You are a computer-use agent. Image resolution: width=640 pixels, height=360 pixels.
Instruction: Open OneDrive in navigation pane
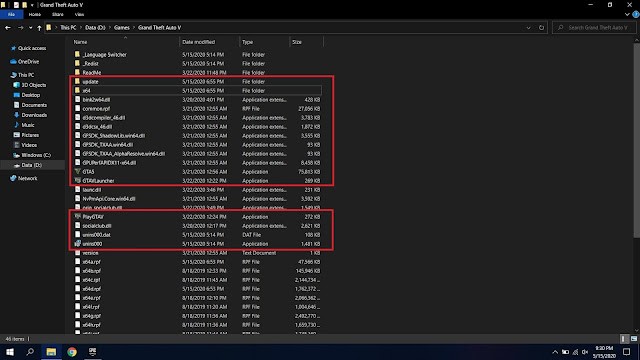pos(28,62)
